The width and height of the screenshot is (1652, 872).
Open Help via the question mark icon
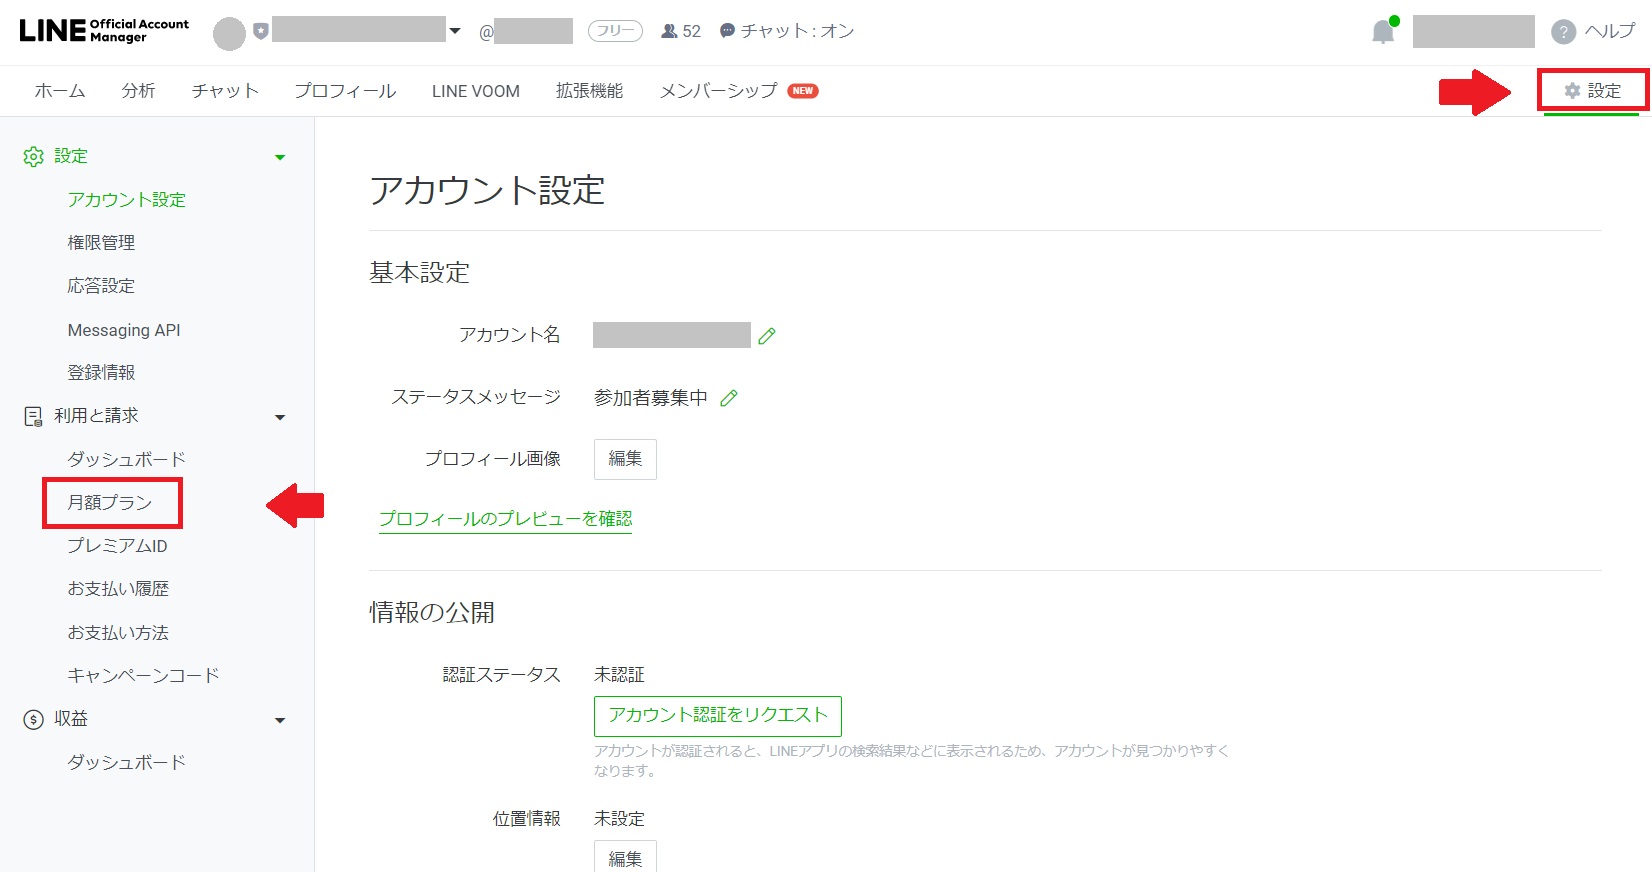pos(1563,32)
